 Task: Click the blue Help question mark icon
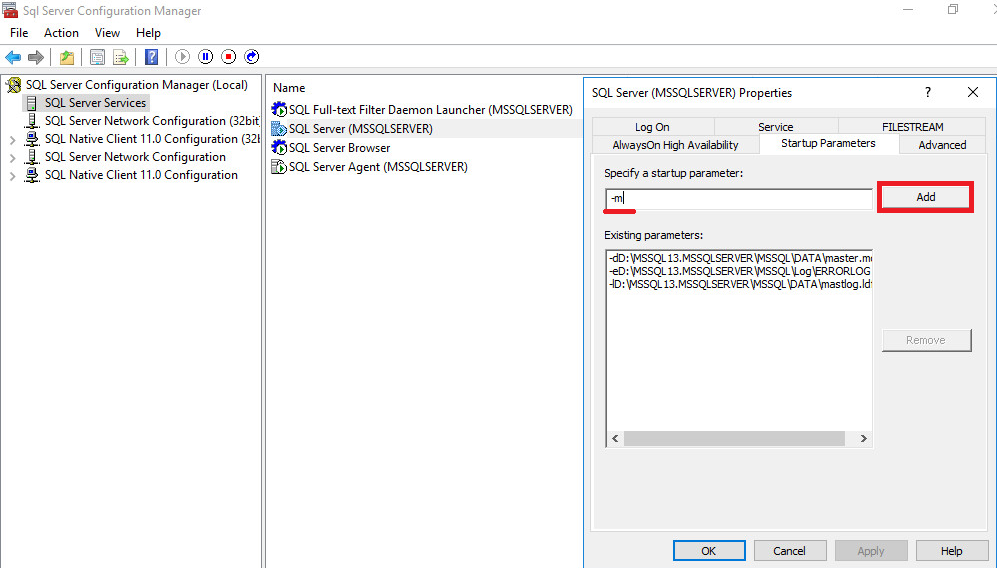pyautogui.click(x=151, y=57)
